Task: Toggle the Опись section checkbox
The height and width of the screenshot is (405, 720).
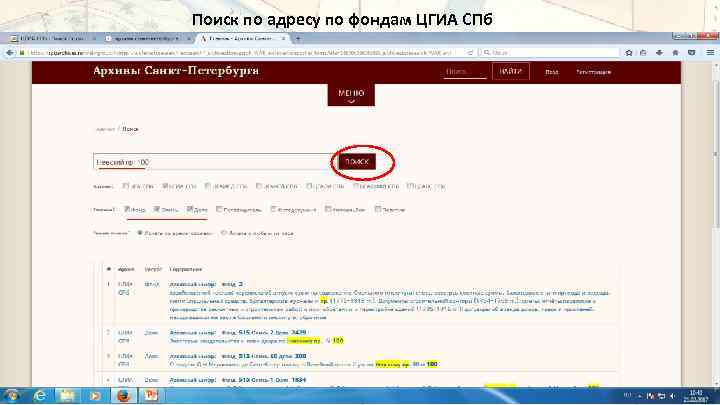Action: pyautogui.click(x=157, y=209)
